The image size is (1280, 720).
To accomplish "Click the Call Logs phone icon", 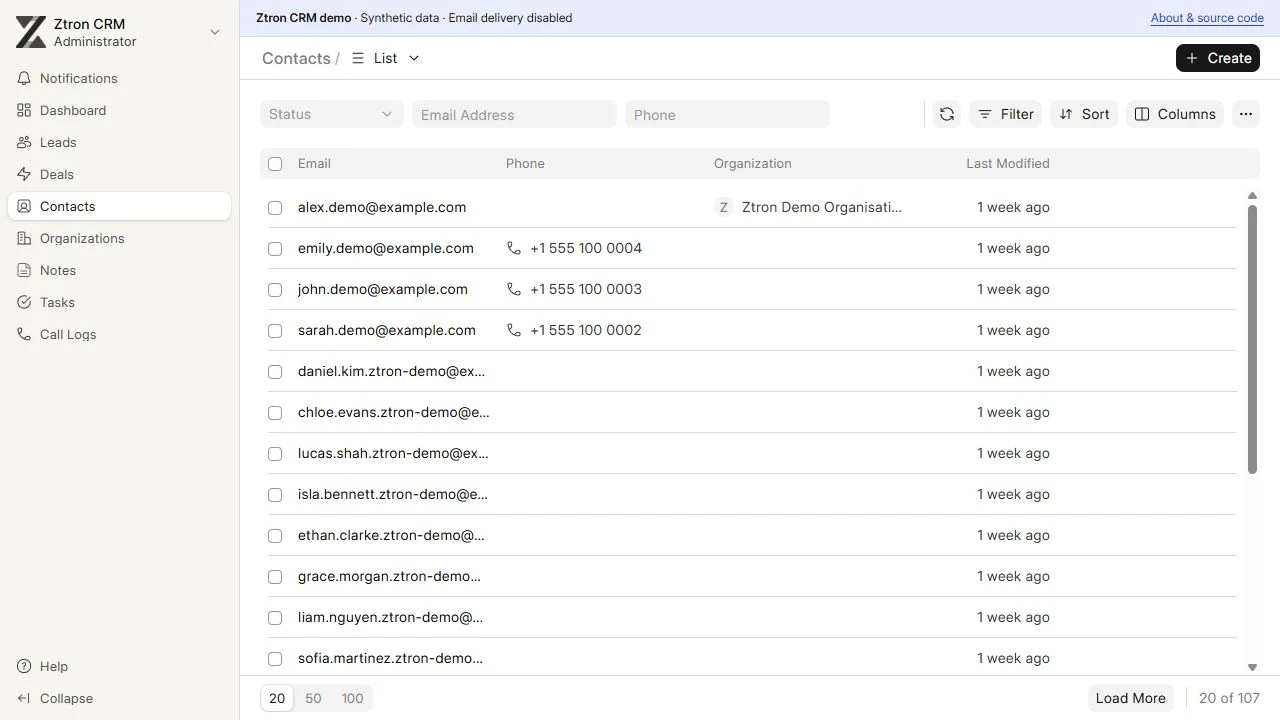I will 24,334.
